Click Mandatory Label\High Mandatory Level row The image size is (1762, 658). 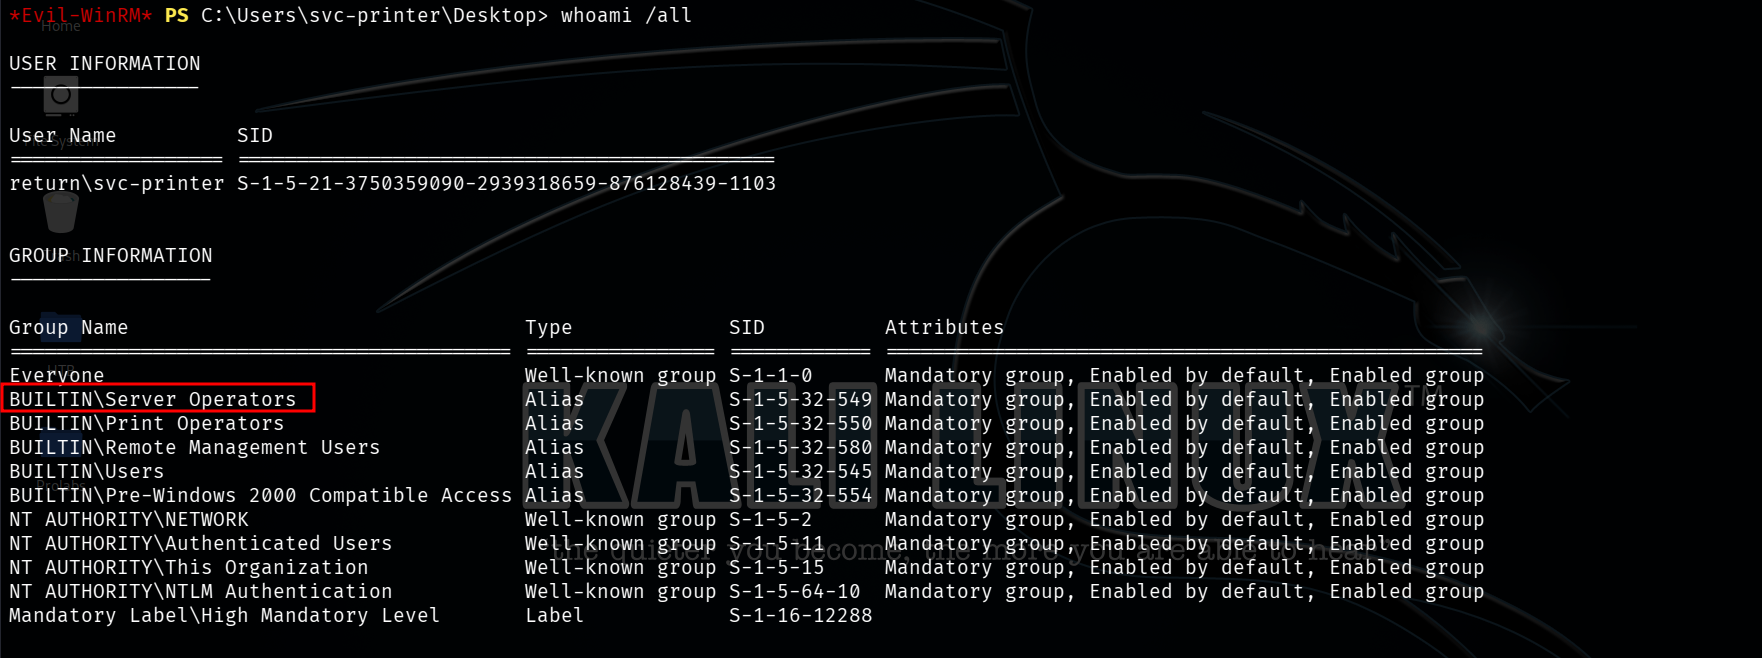[224, 615]
